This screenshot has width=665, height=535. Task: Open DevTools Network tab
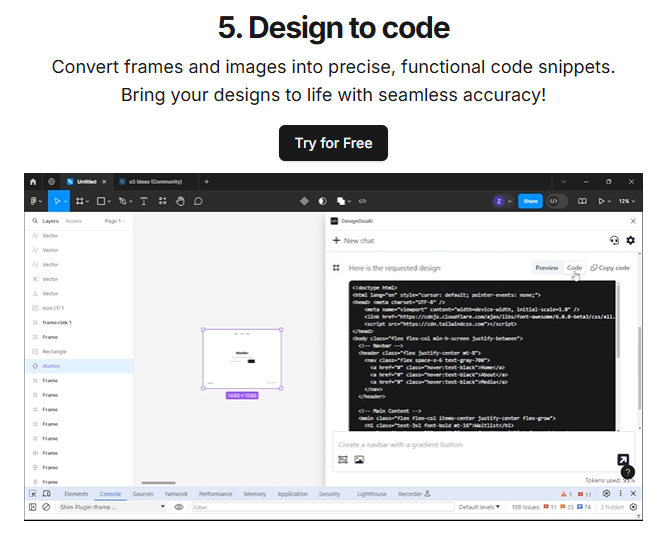(176, 494)
